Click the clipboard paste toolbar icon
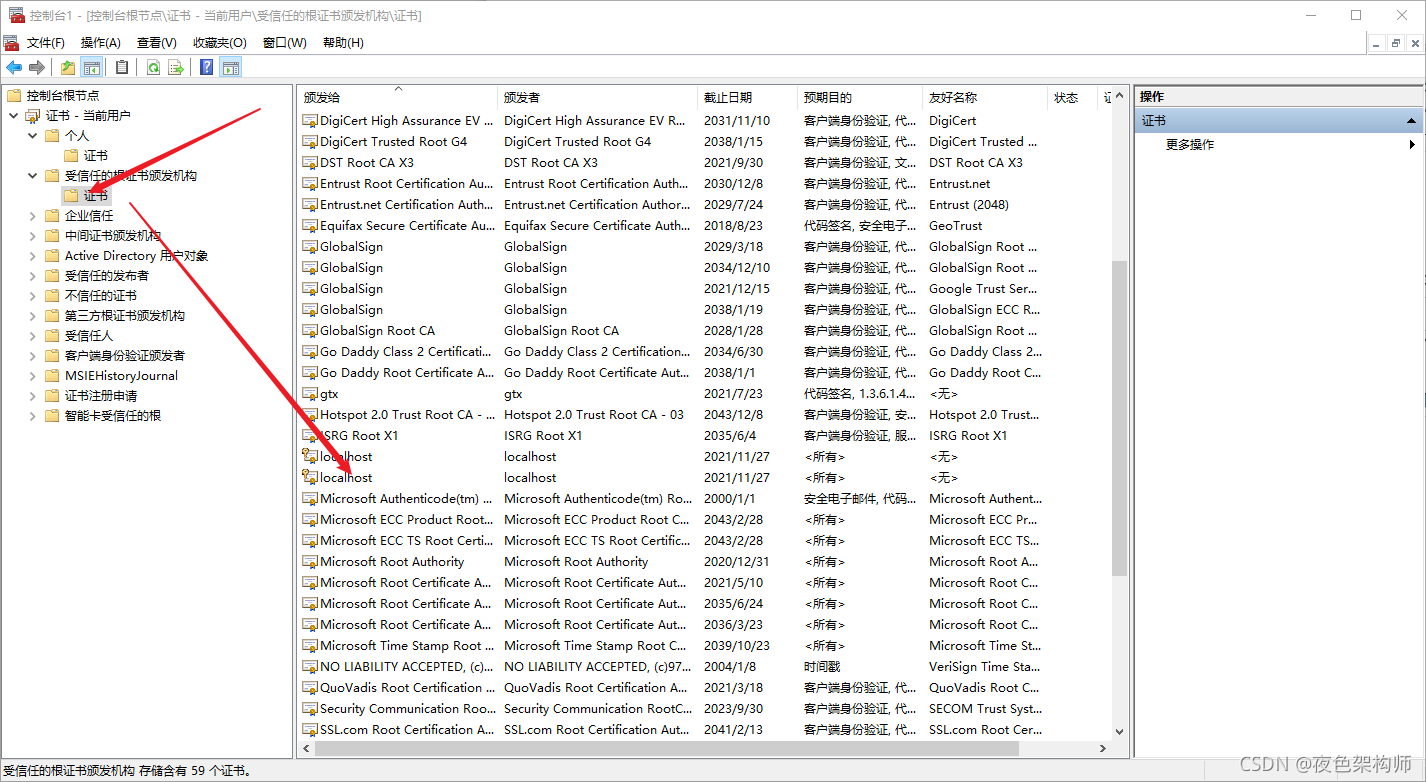Image resolution: width=1426 pixels, height=782 pixels. coord(122,67)
